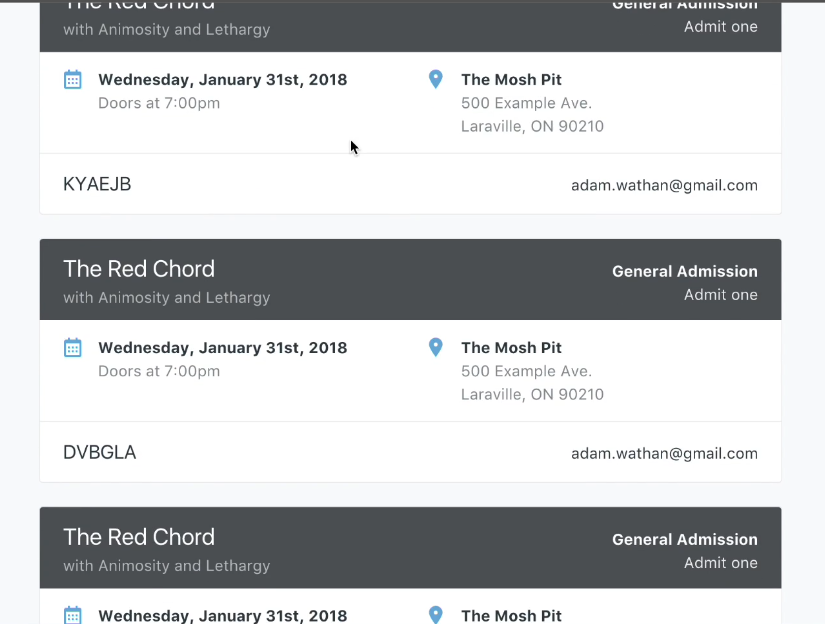Click location pin icon on DVBGLA ticket

click(435, 347)
